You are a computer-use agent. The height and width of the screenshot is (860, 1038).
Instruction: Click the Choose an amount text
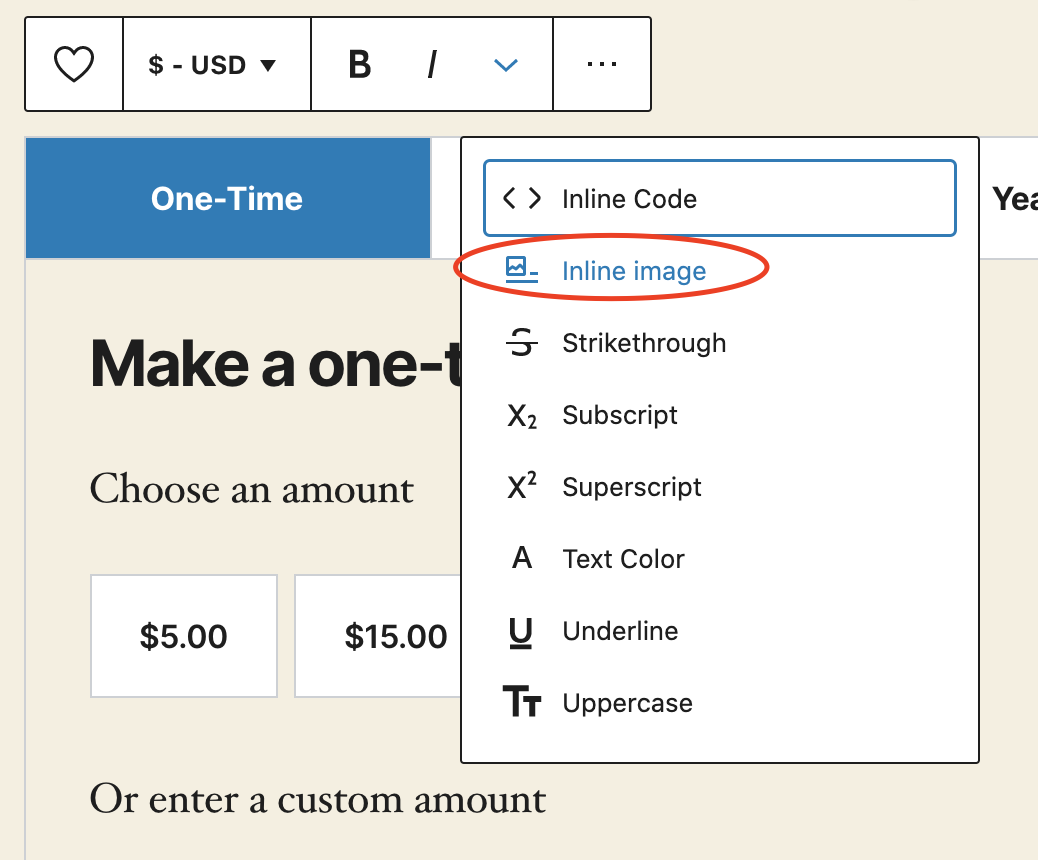252,489
